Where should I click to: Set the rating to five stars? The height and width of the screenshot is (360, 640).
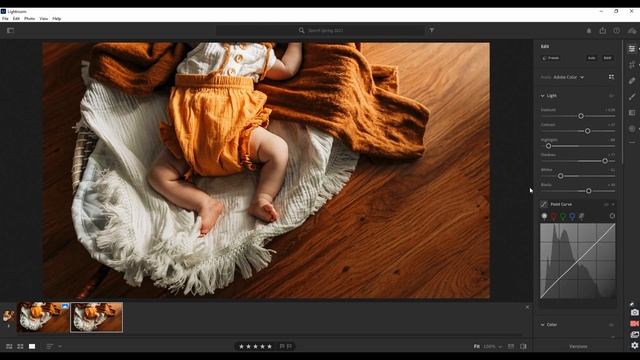click(x=269, y=347)
